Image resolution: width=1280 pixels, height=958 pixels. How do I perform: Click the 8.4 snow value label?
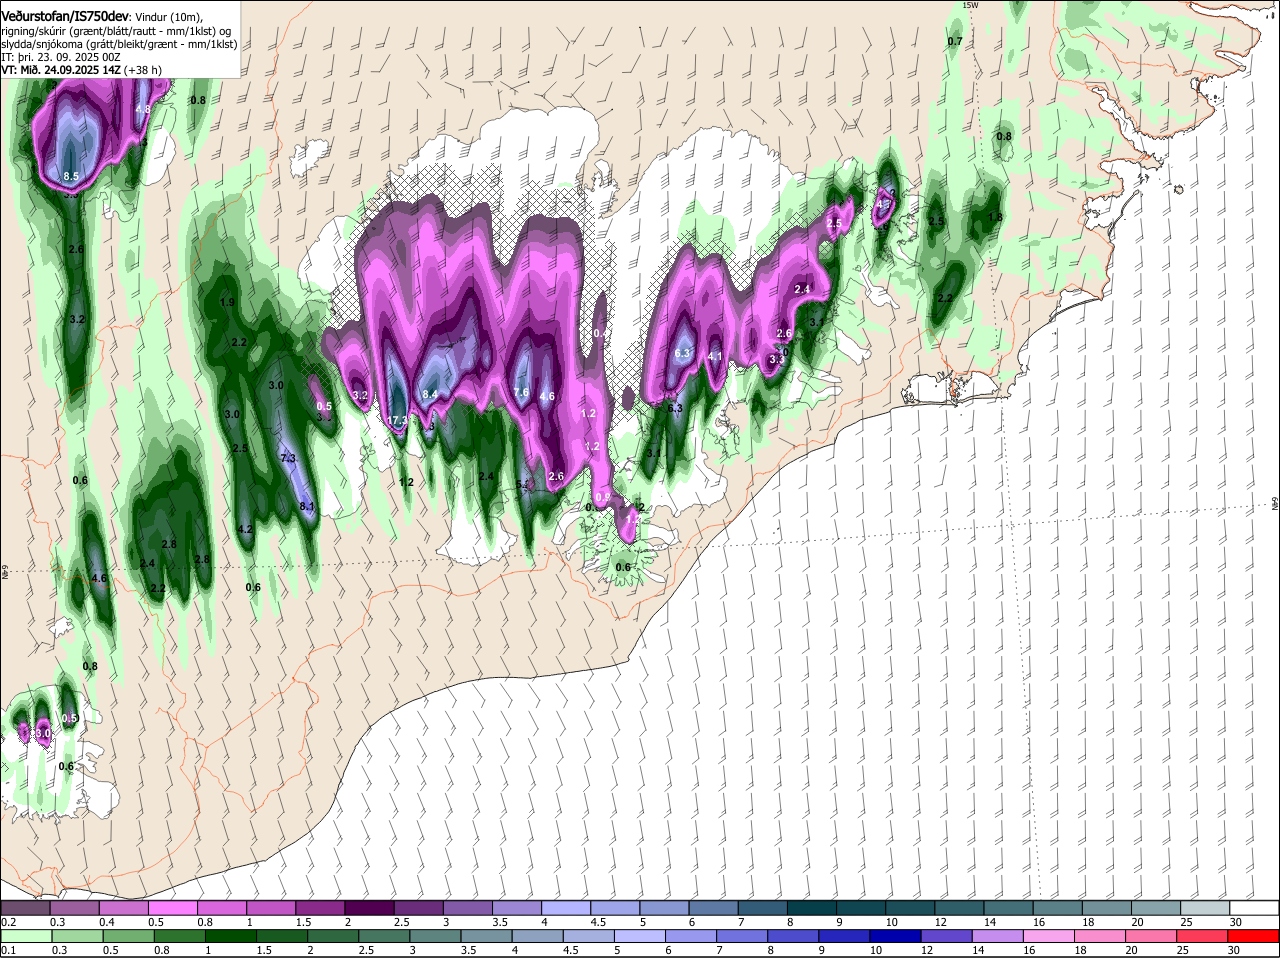(x=430, y=395)
